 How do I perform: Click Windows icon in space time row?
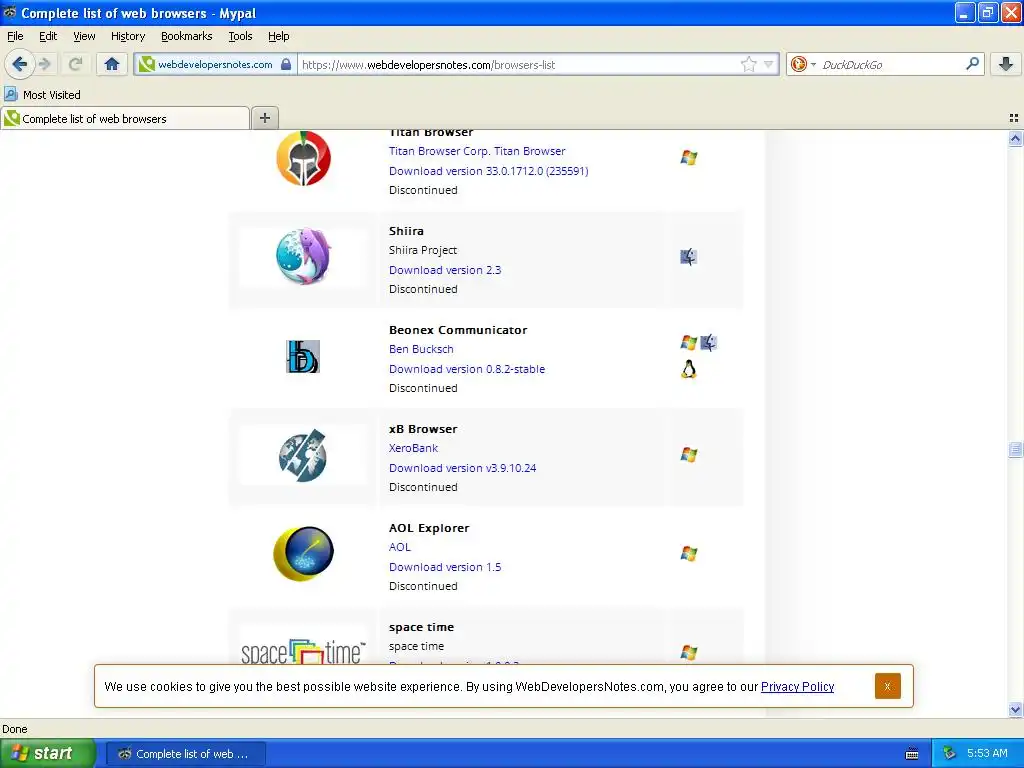(x=688, y=652)
